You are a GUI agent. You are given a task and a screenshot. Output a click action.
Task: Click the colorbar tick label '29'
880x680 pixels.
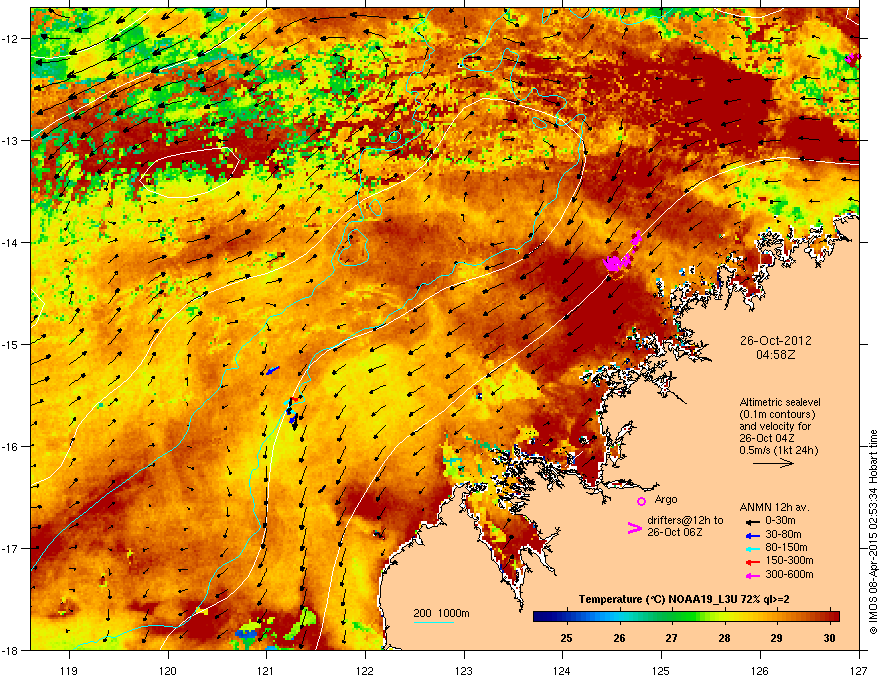(x=776, y=638)
